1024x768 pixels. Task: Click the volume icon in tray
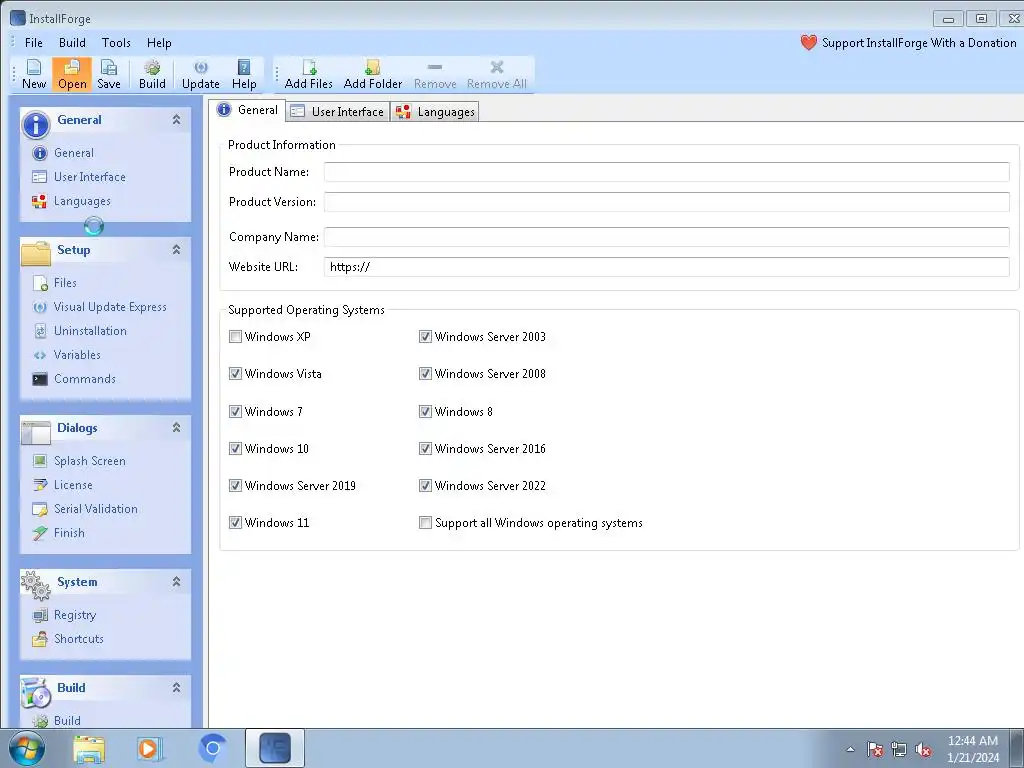923,749
